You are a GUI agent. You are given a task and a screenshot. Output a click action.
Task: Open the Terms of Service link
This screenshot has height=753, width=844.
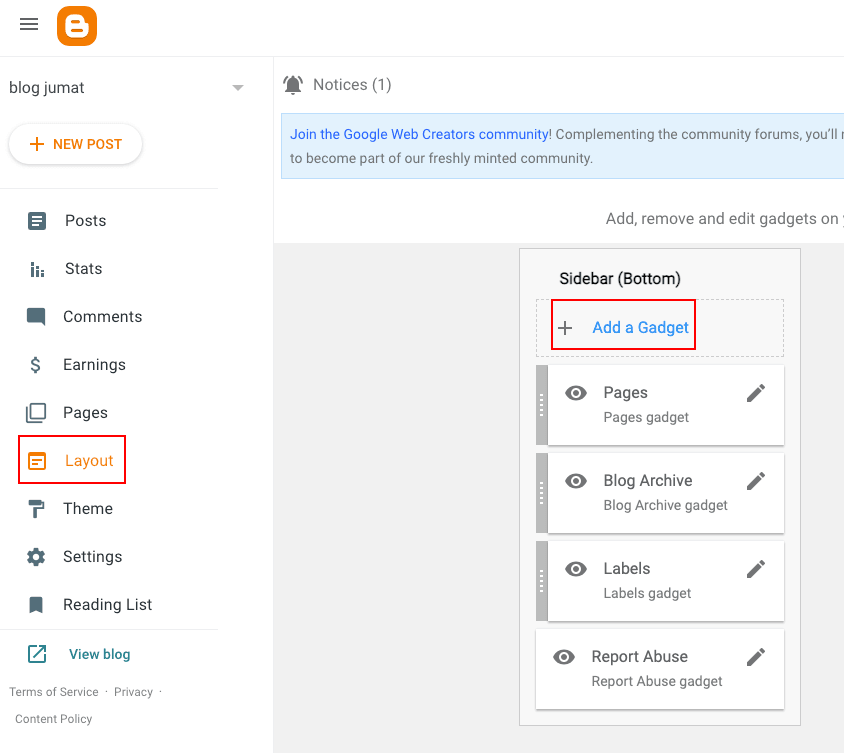[x=54, y=692]
